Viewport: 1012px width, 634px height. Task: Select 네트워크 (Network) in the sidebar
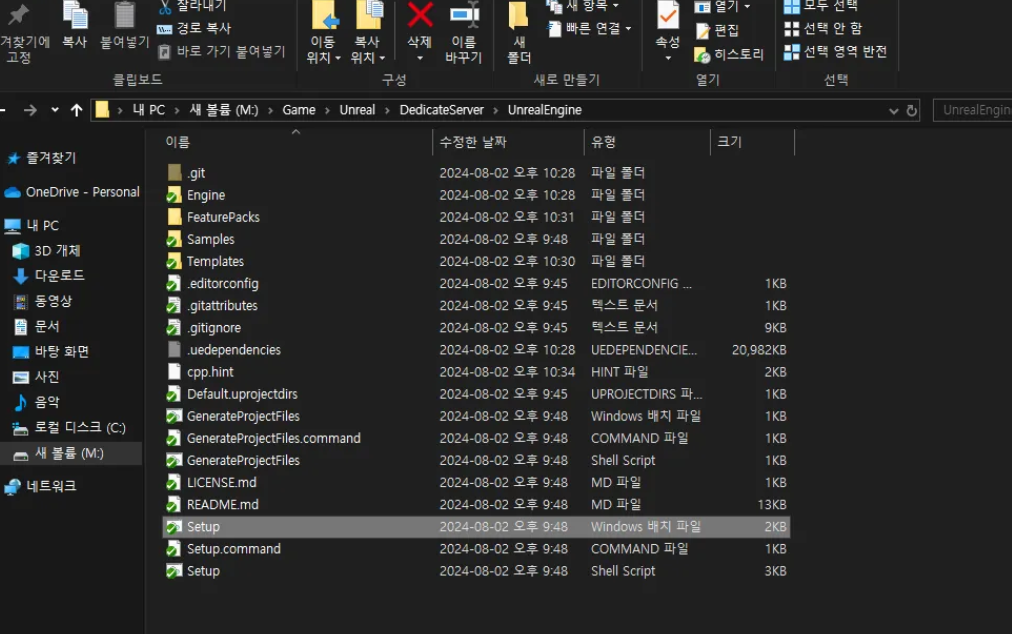click(51, 486)
